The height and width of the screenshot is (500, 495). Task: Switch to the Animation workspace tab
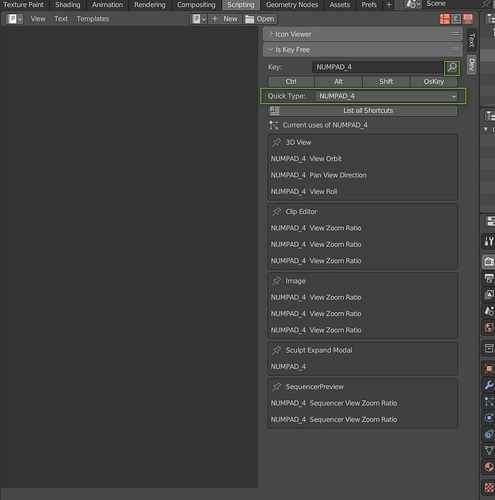tap(107, 5)
